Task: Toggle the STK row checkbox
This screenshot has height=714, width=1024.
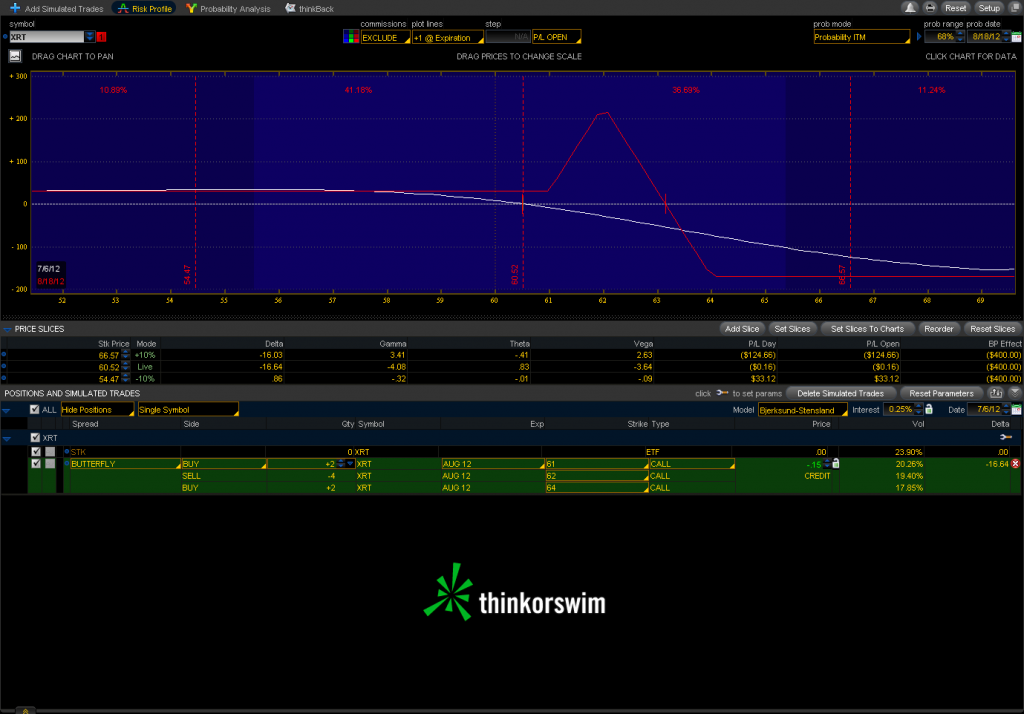Action: pyautogui.click(x=36, y=451)
